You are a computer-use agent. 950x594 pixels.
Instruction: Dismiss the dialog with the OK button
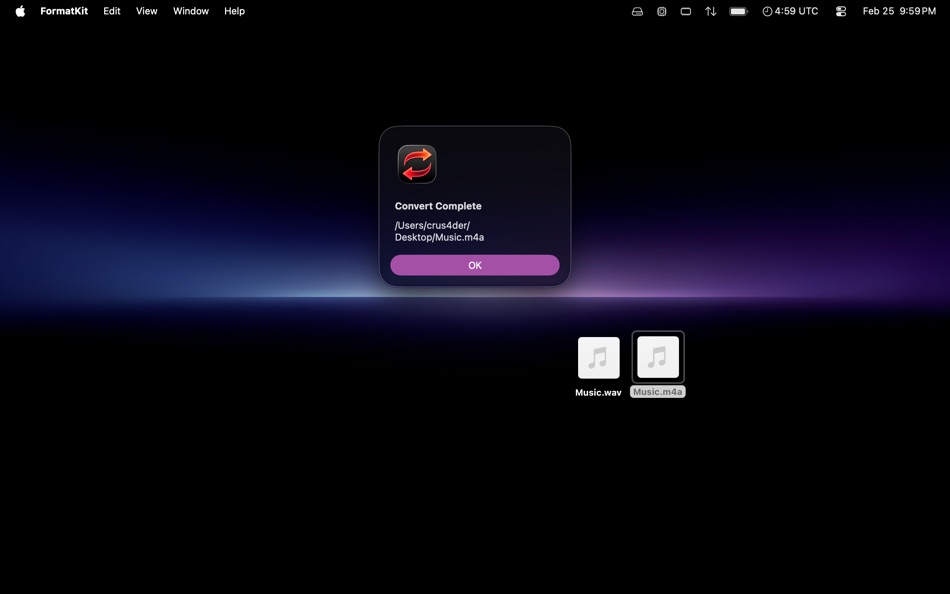coord(474,264)
